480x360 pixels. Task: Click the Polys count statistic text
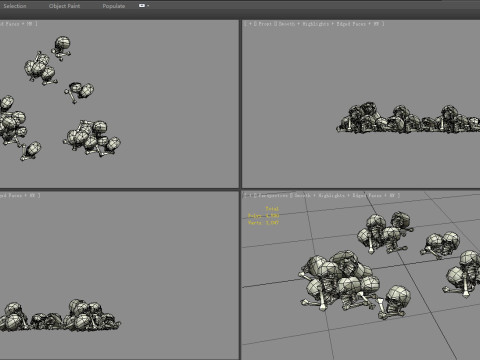pos(264,216)
